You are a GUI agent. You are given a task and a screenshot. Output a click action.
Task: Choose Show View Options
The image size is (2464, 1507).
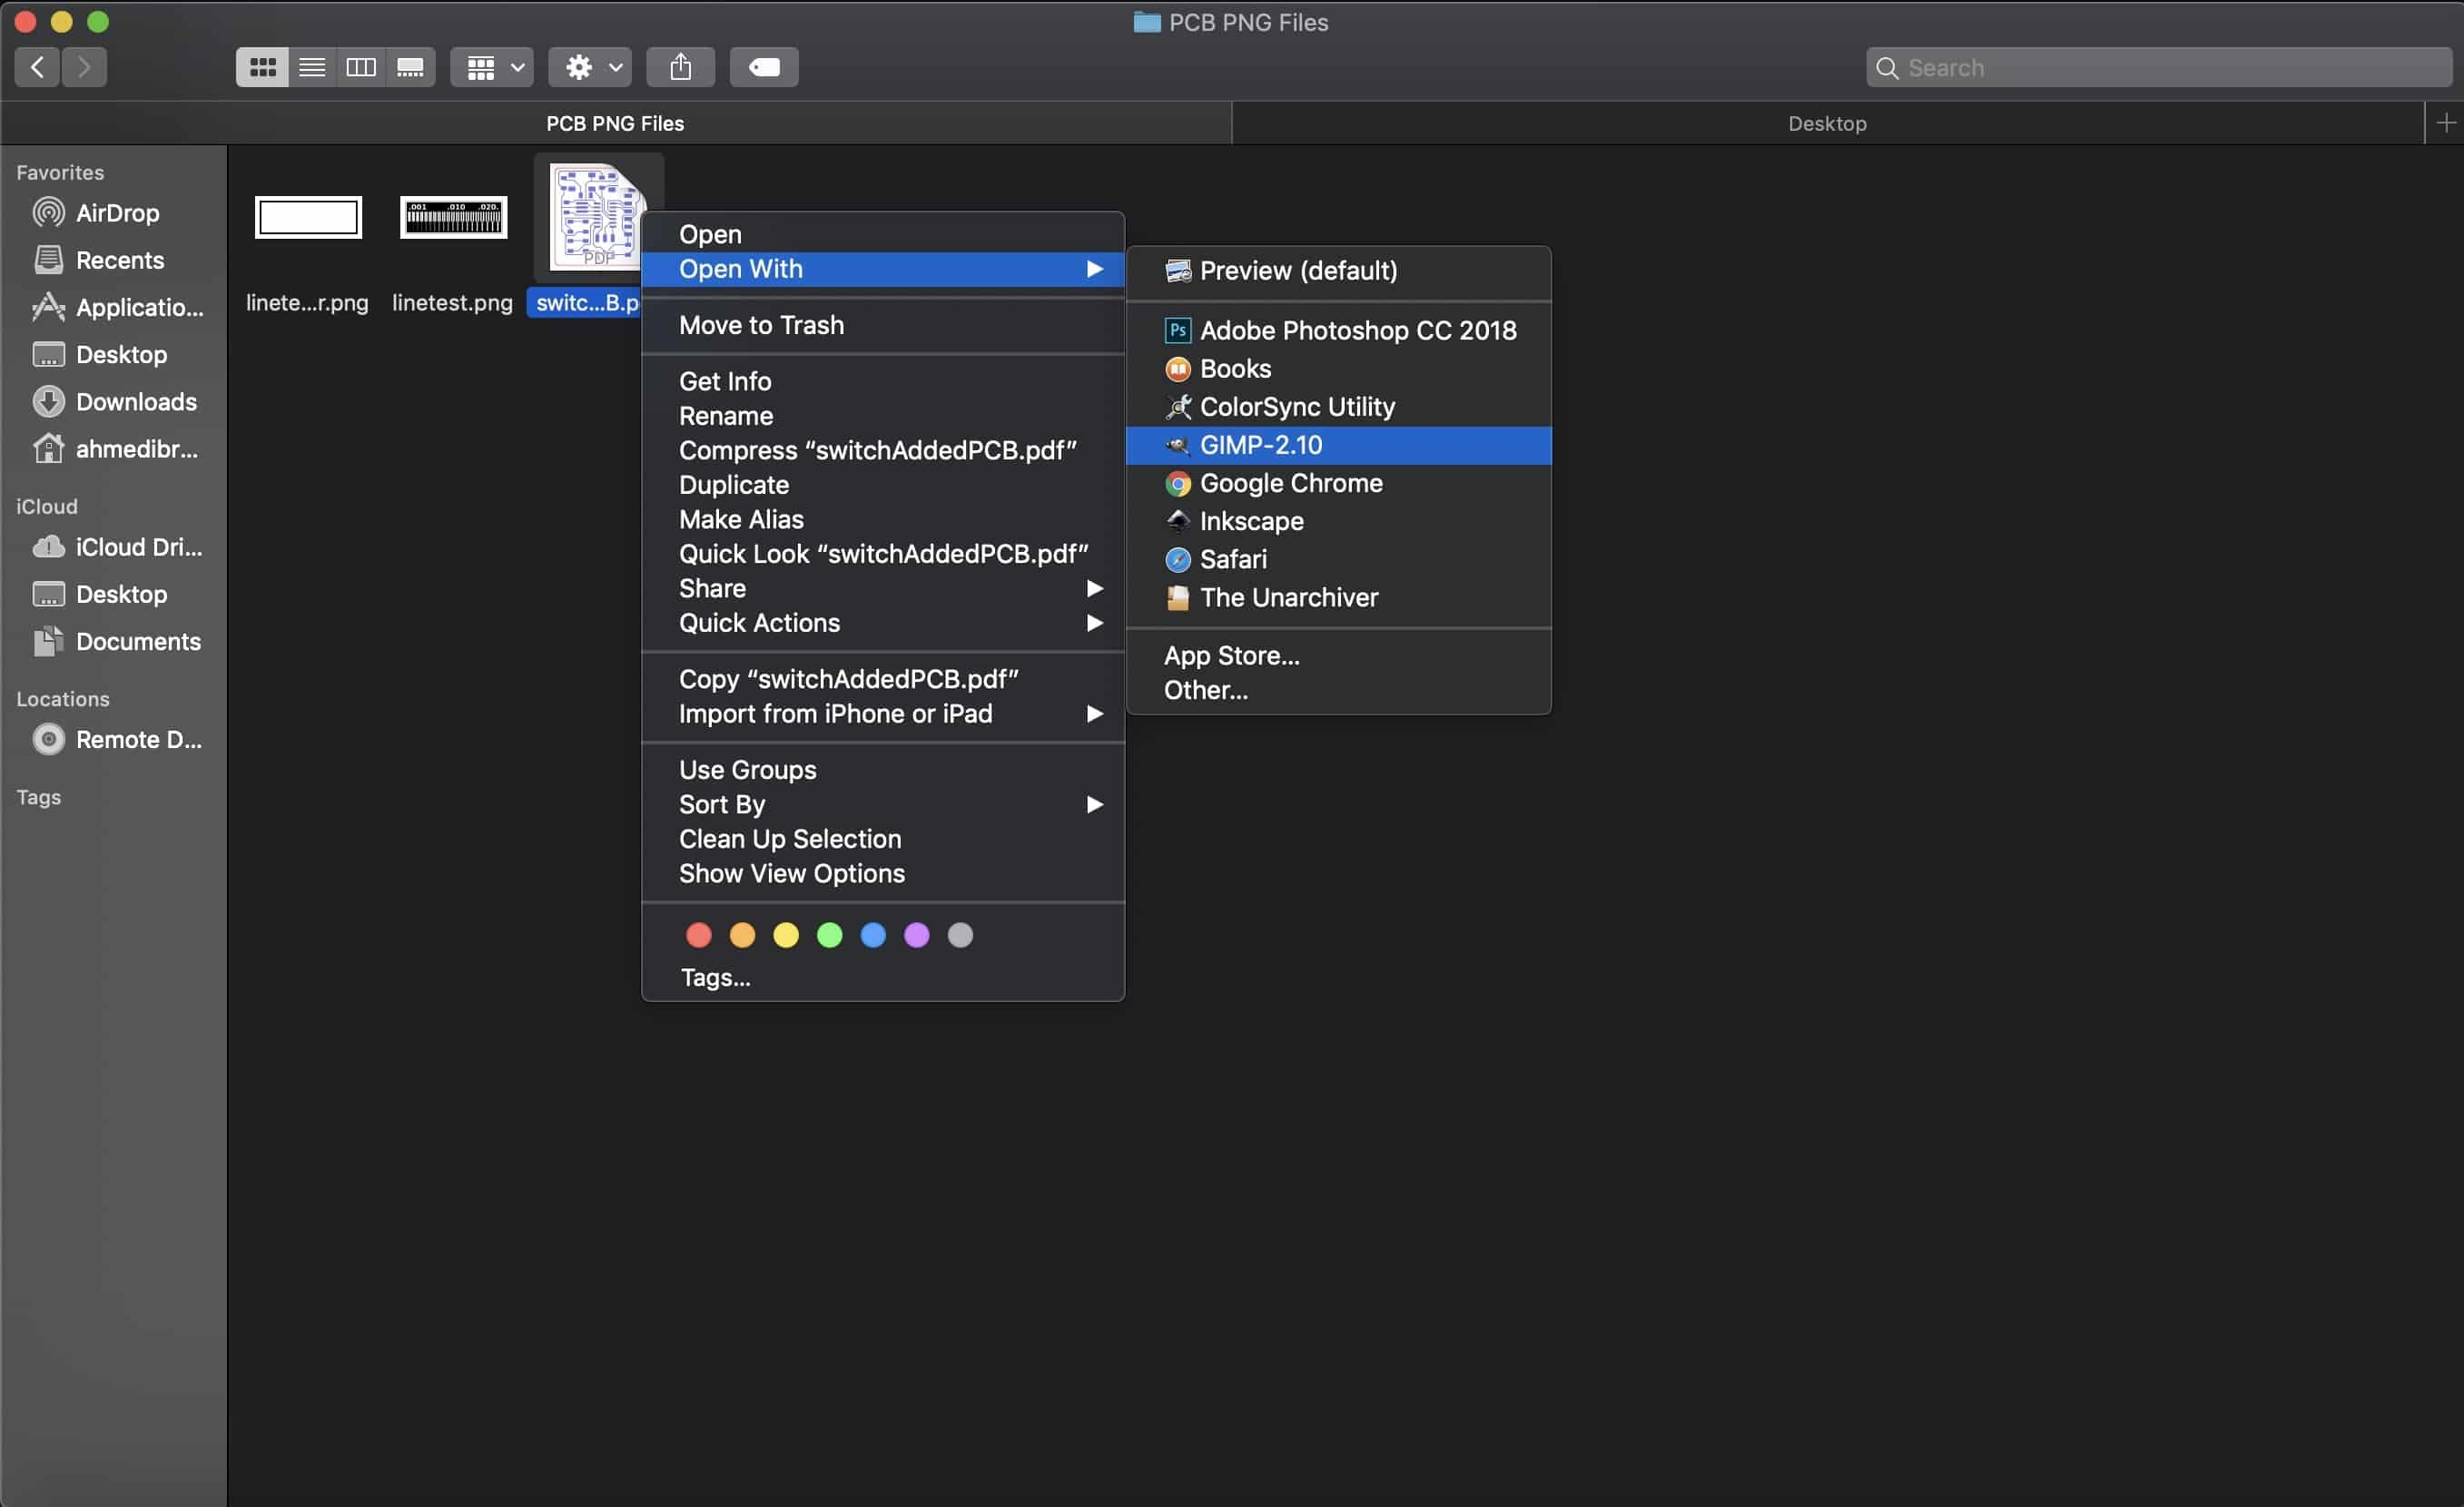882,873
